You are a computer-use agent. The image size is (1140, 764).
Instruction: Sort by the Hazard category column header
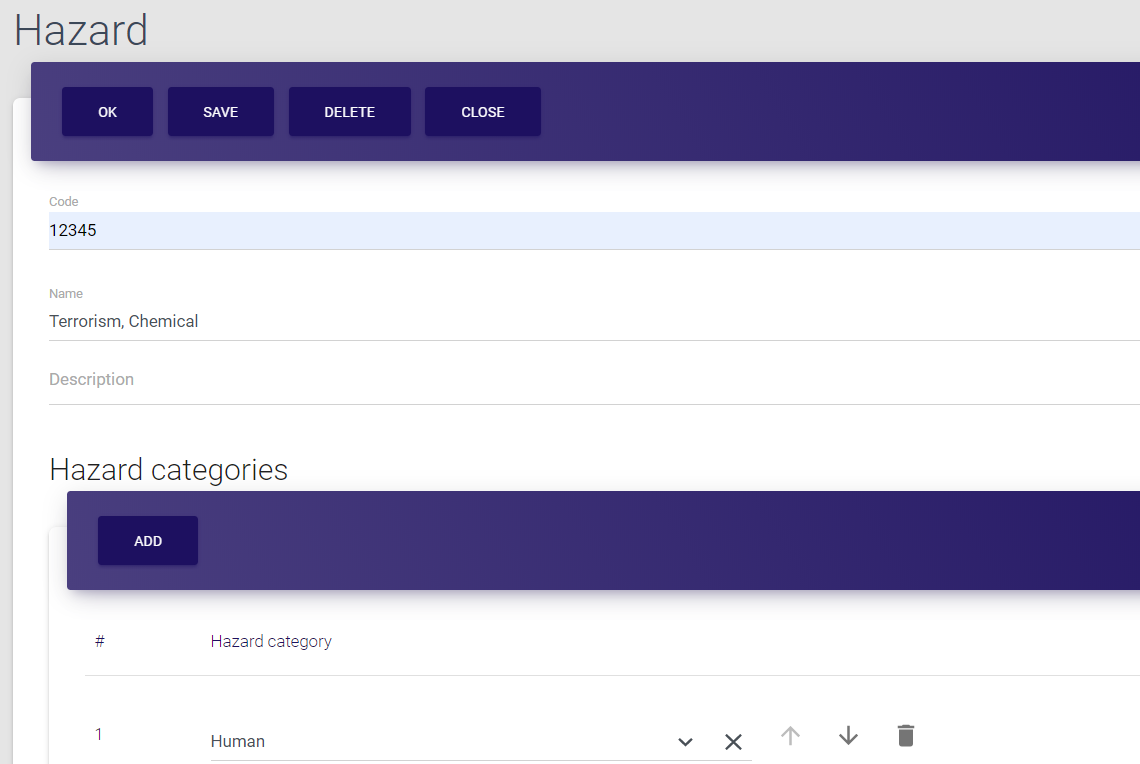271,641
